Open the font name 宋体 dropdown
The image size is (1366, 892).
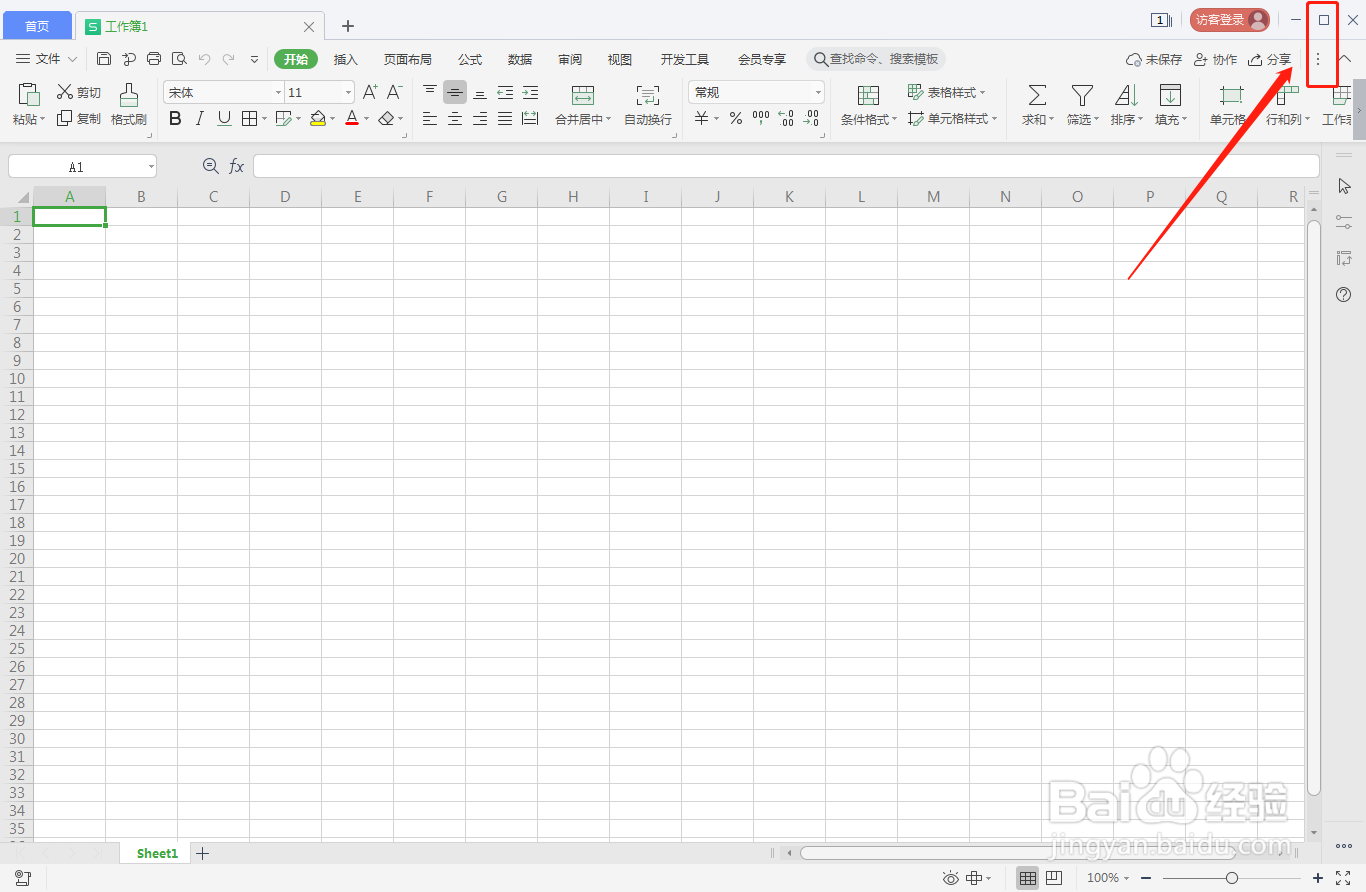tap(279, 92)
